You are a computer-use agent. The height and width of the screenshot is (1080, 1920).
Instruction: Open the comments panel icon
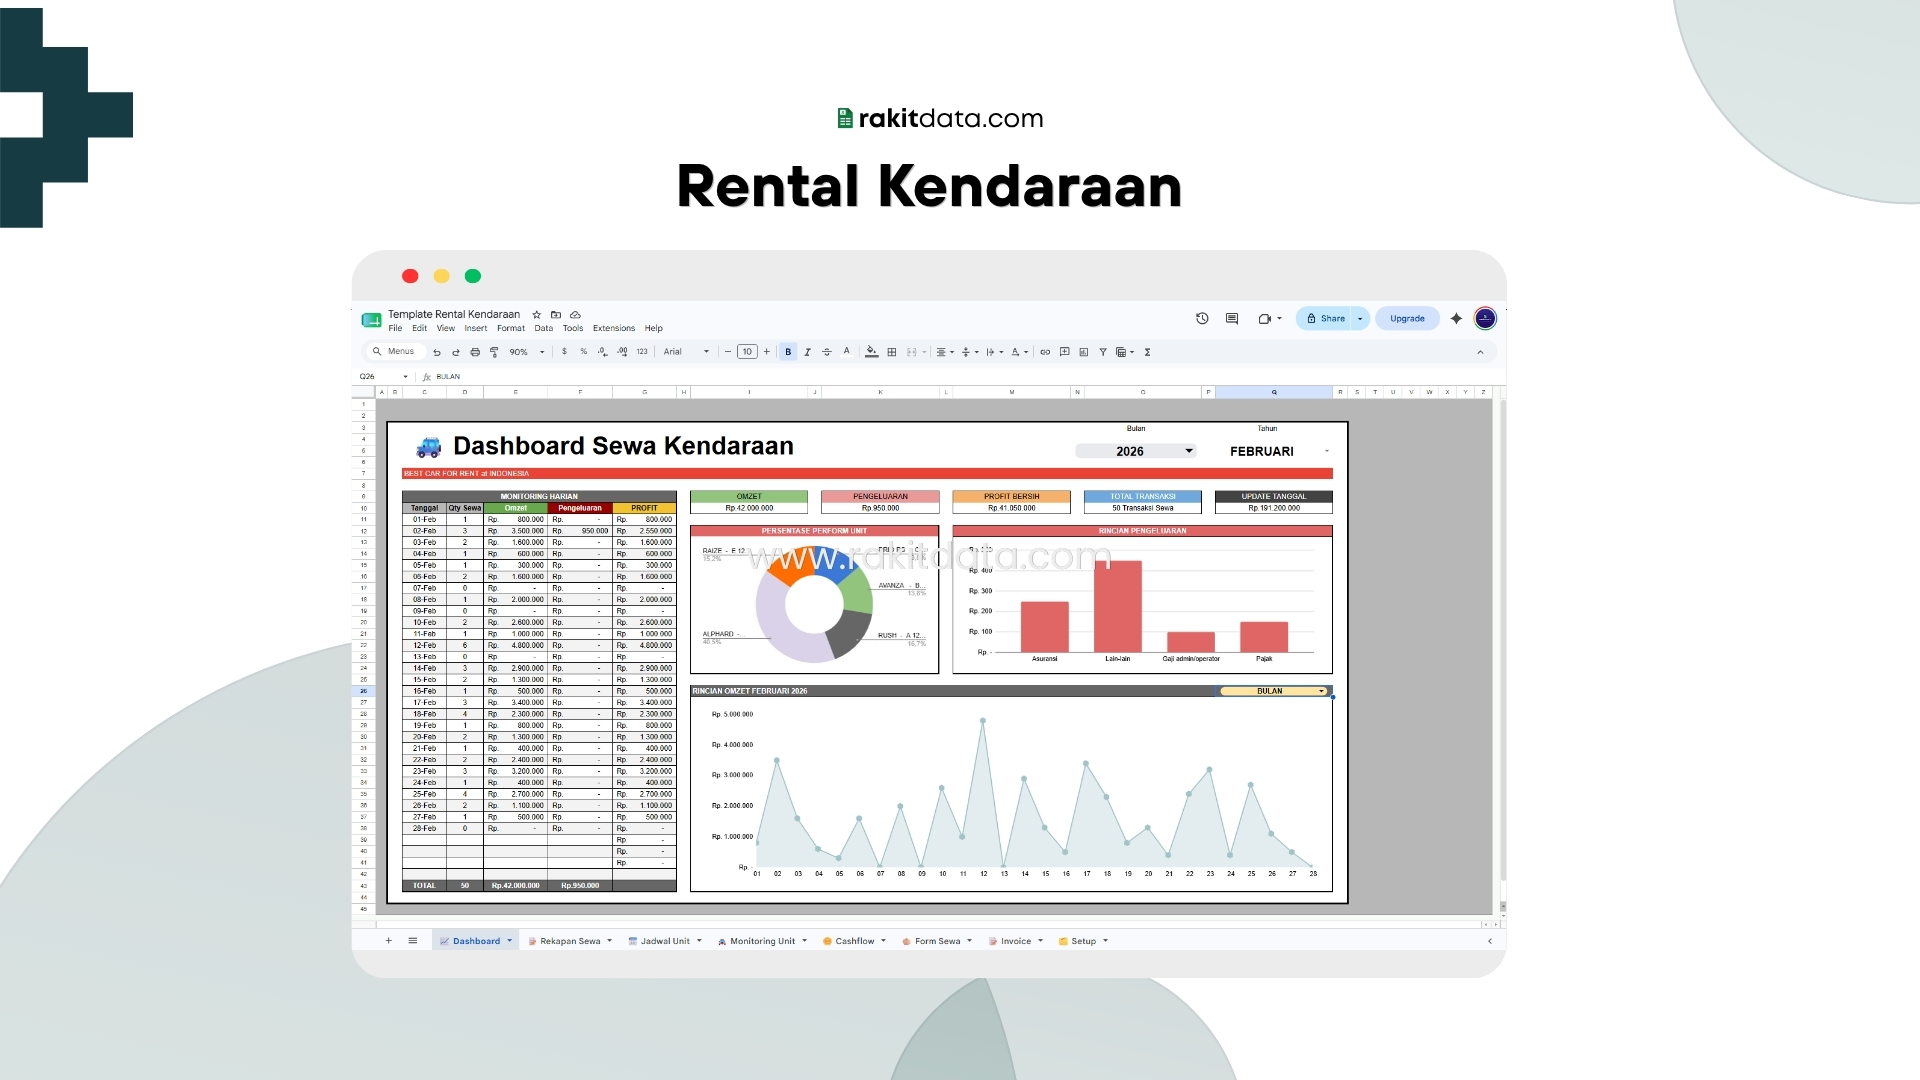tap(1232, 318)
